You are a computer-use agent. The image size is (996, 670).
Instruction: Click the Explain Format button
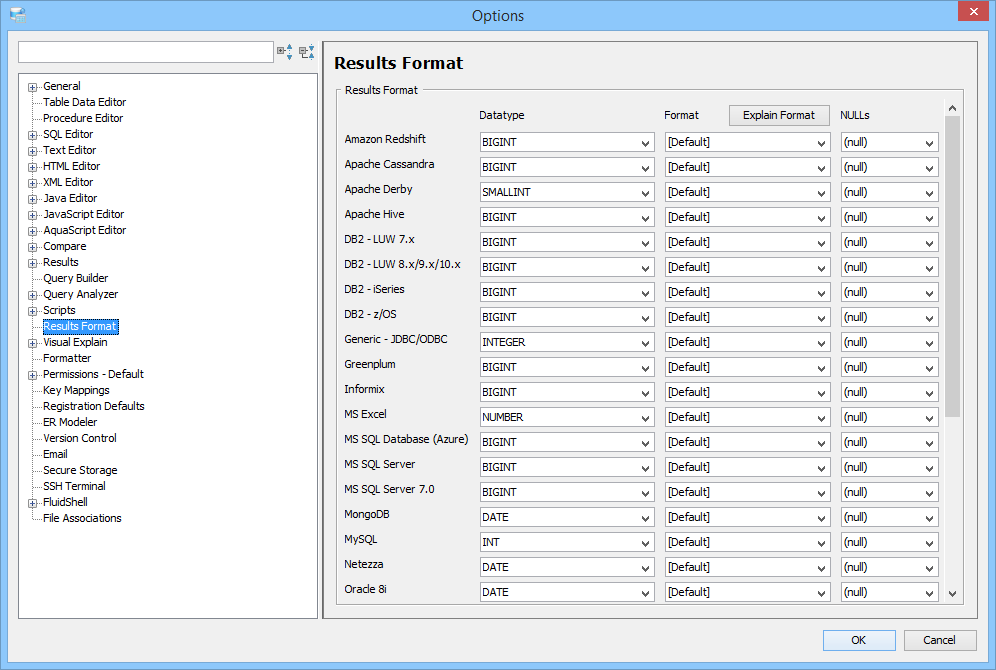pyautogui.click(x=779, y=115)
